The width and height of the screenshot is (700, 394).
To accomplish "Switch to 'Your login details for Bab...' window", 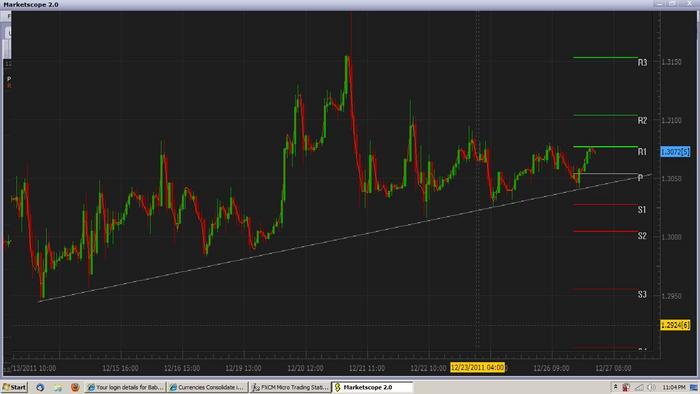I will 125,387.
